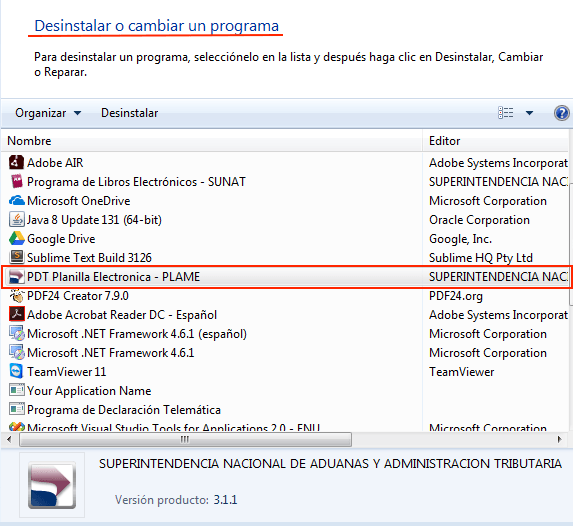Select Microsoft .NET Framework 4.6.1 (español) name
Viewport: 573px width, 526px height.
(137, 334)
